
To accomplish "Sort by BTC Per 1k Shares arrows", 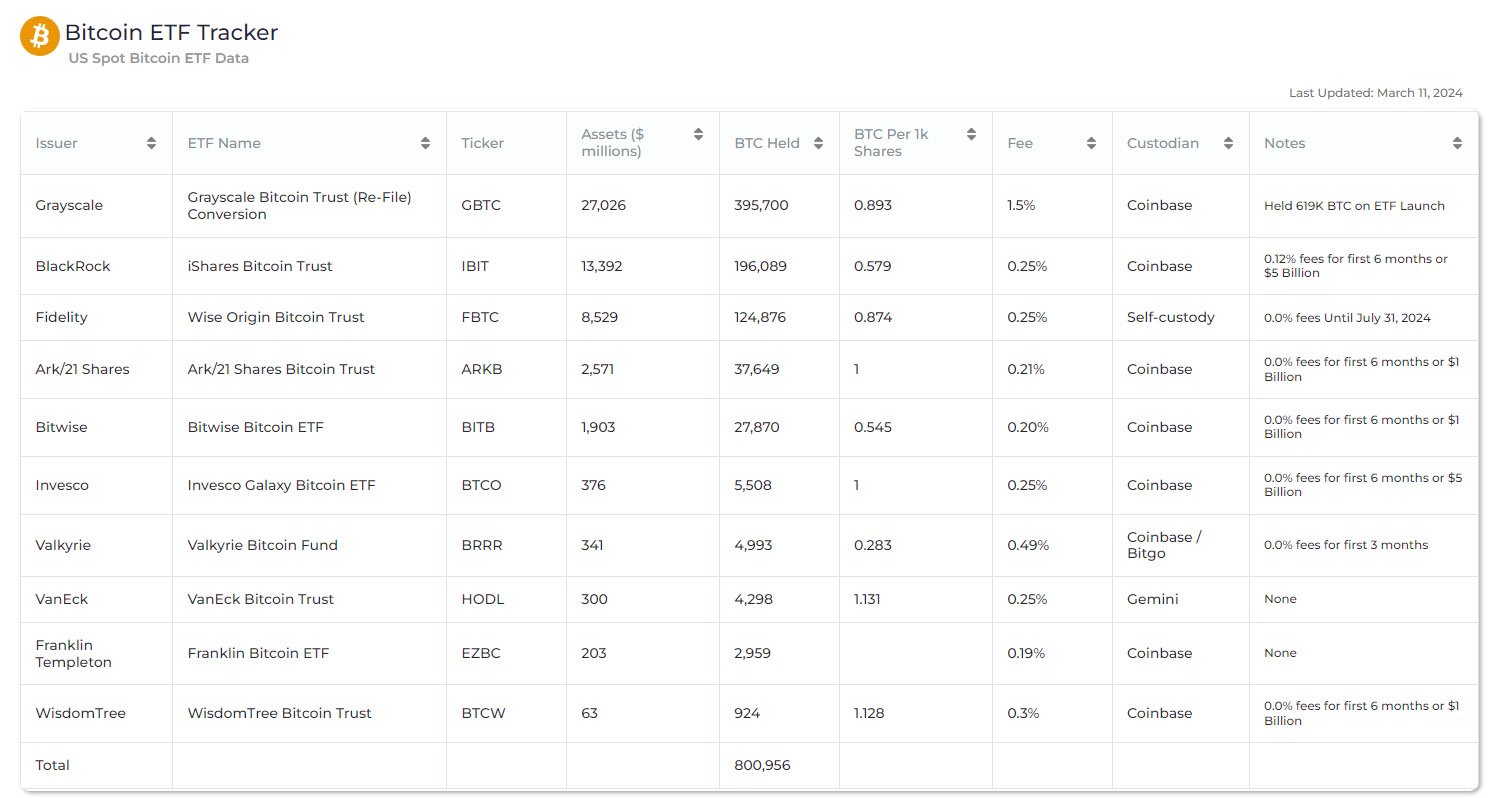I will click(x=971, y=134).
